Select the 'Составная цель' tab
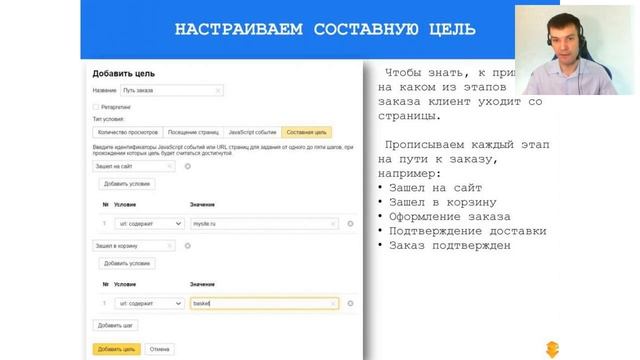 point(307,132)
